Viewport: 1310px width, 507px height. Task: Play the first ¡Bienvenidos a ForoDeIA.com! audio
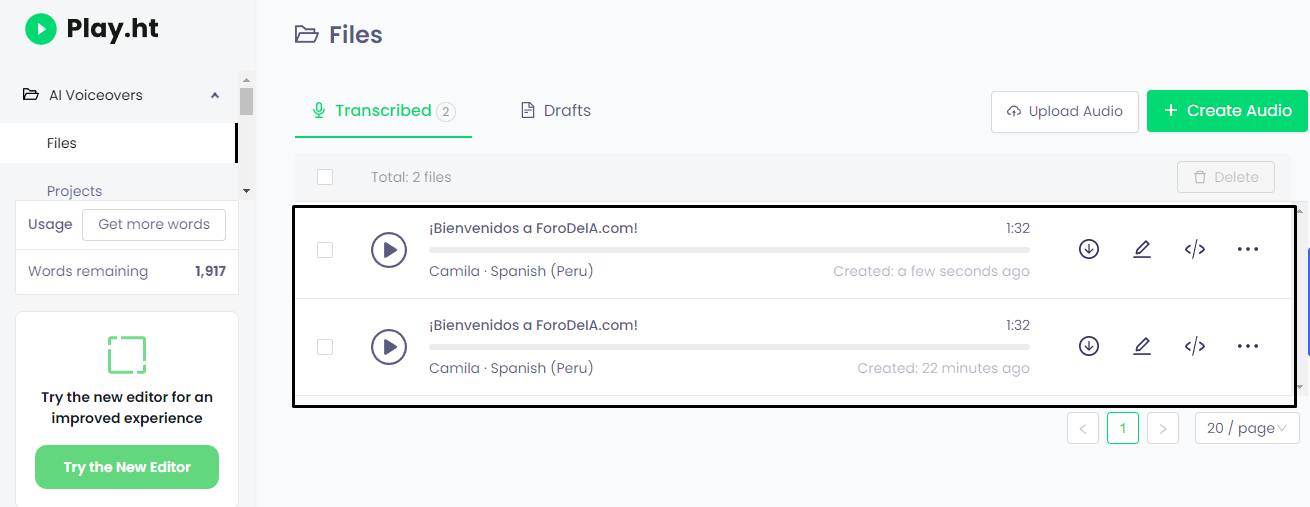pyautogui.click(x=389, y=250)
